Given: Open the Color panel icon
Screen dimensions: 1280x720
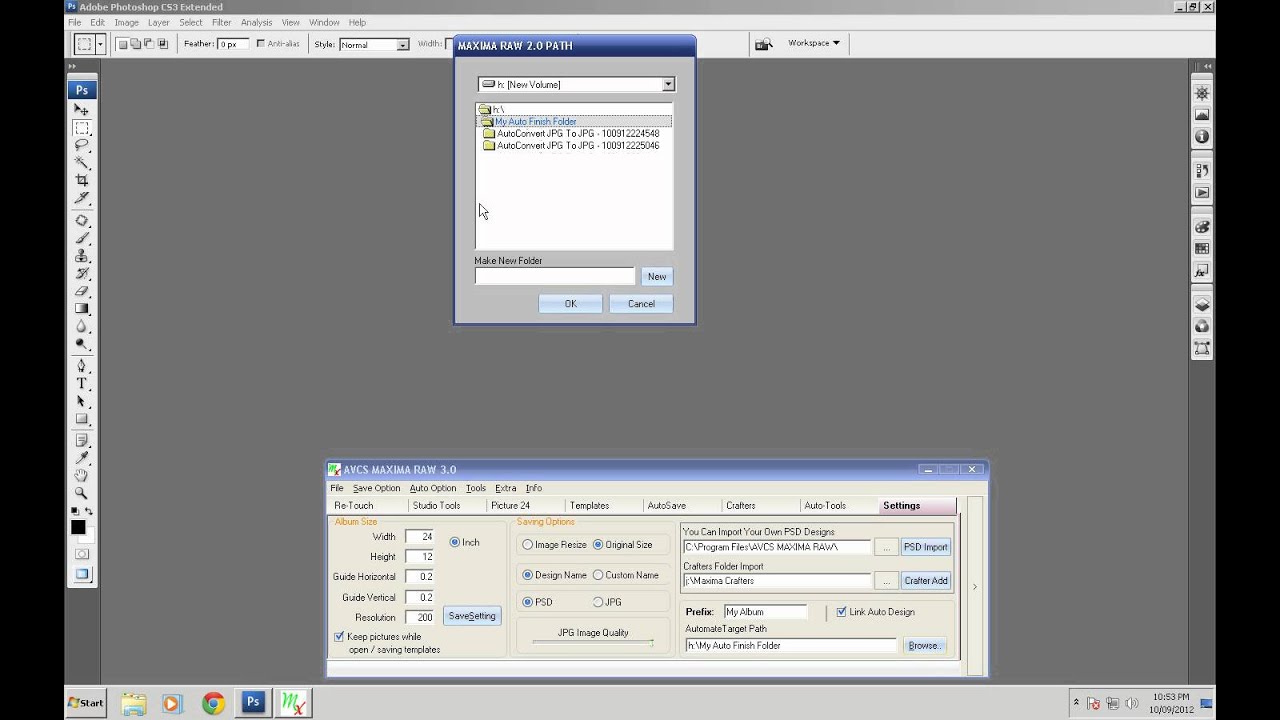Looking at the screenshot, I should pos(1202,227).
